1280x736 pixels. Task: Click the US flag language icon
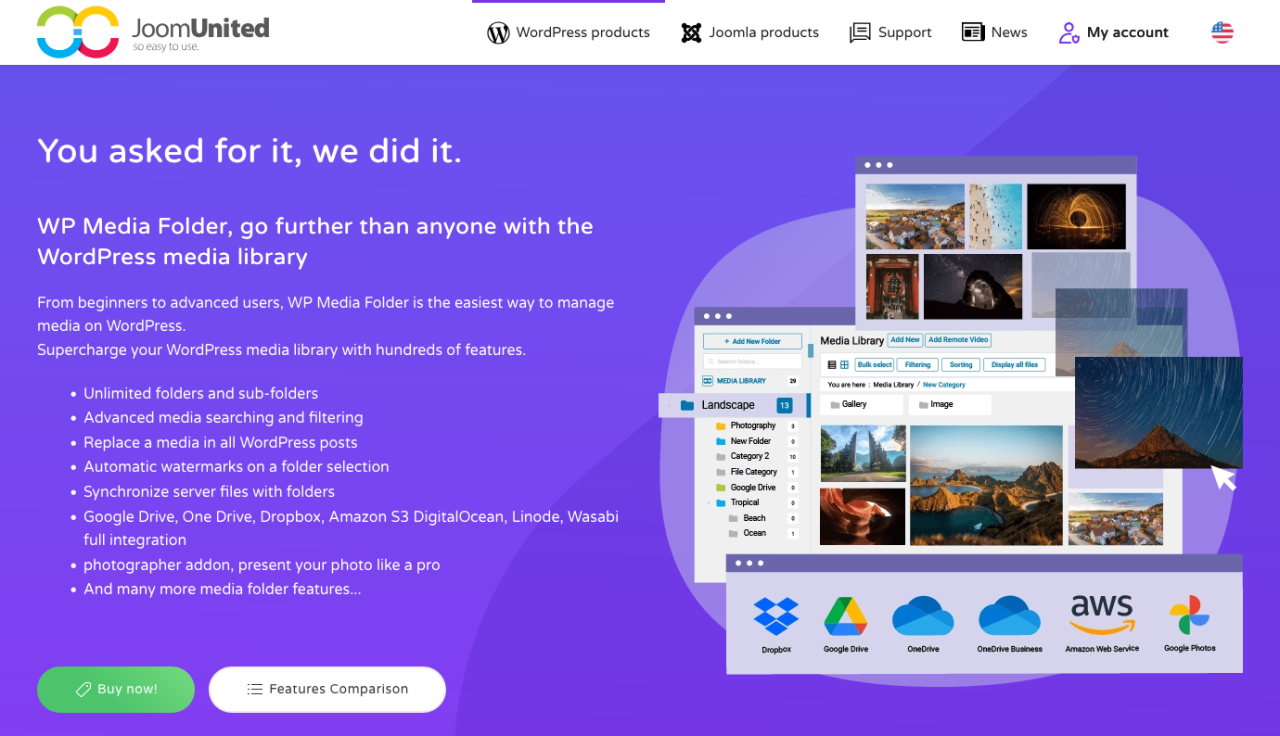(x=1222, y=32)
